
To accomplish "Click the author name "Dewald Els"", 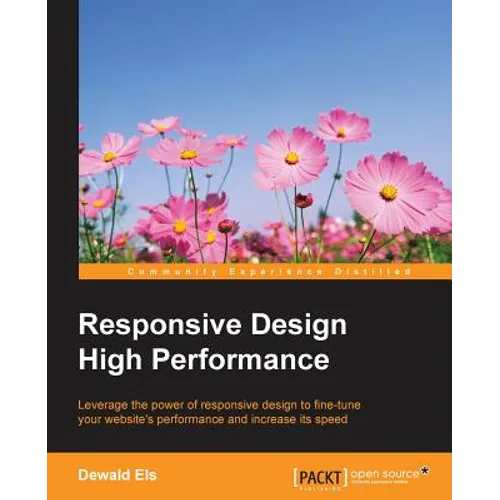I will coord(117,475).
